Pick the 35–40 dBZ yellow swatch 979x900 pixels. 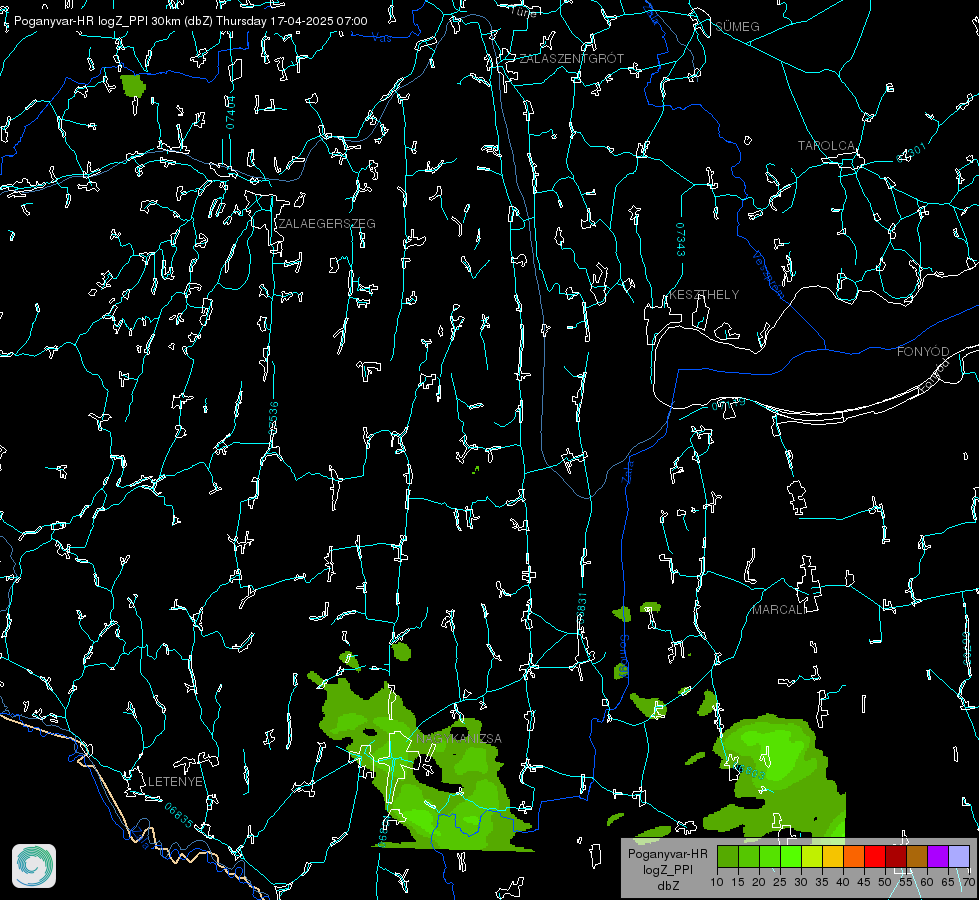[833, 856]
